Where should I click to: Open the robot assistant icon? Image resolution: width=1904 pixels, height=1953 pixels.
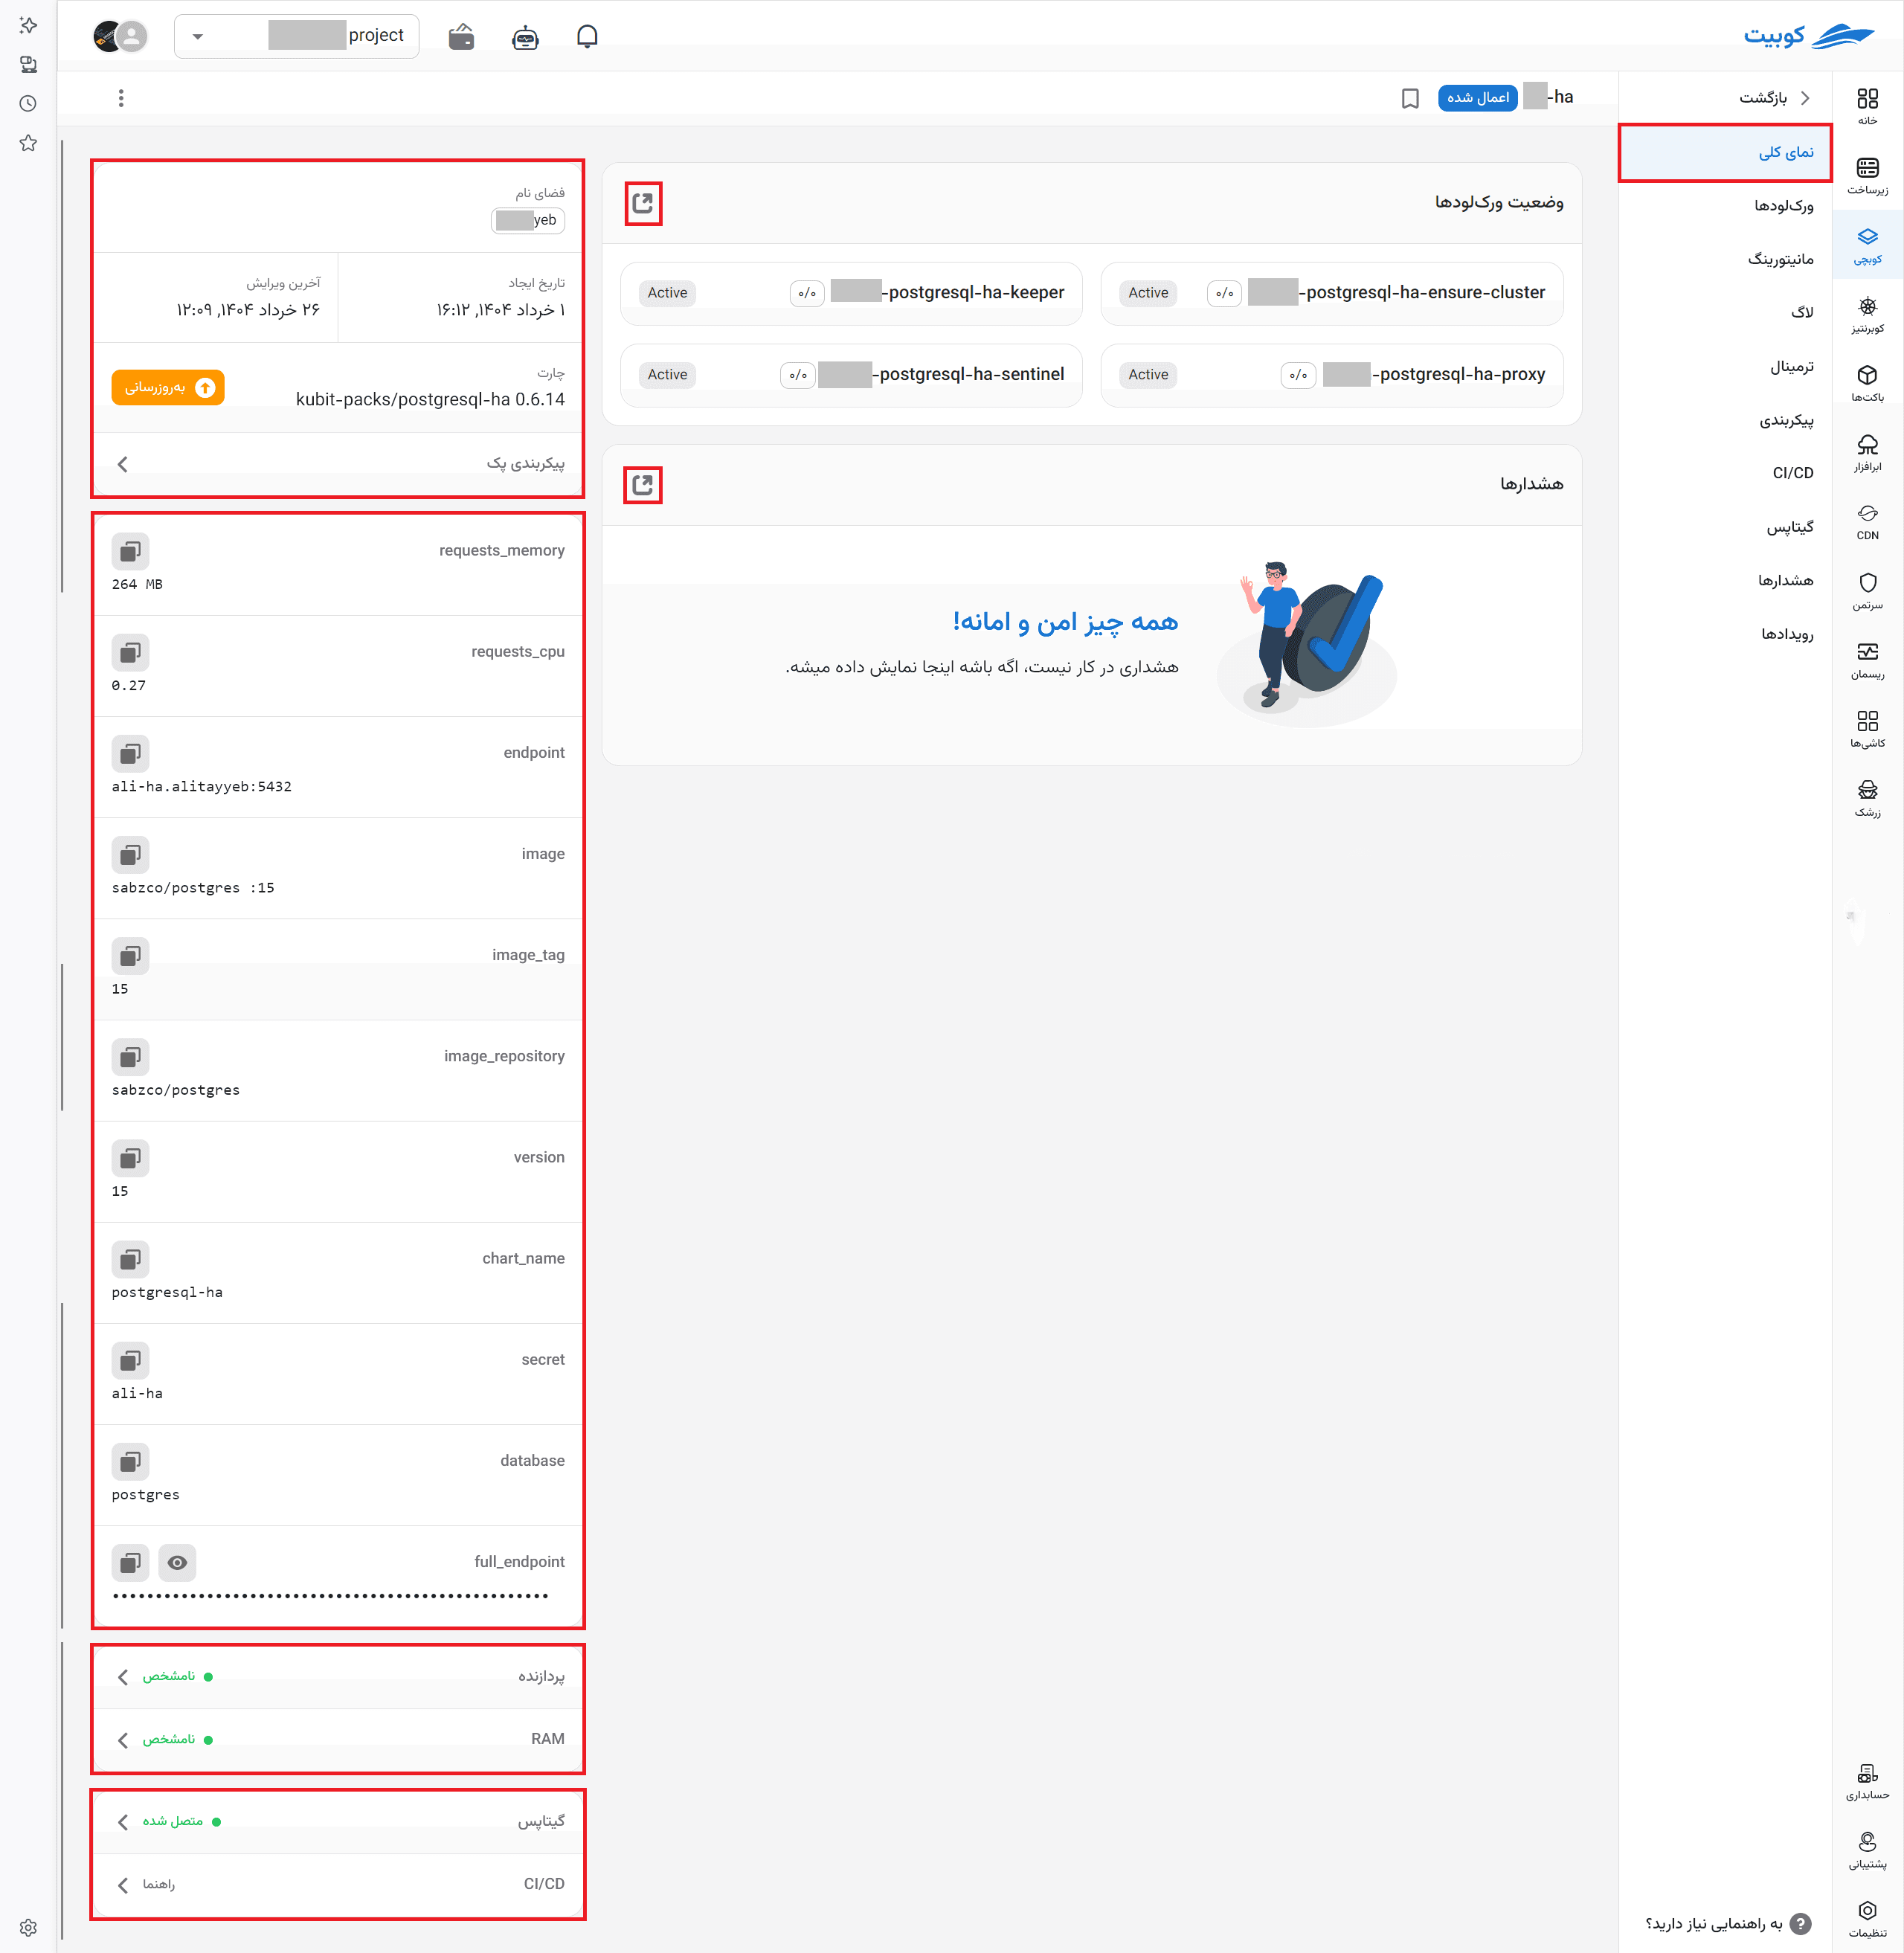pyautogui.click(x=525, y=37)
